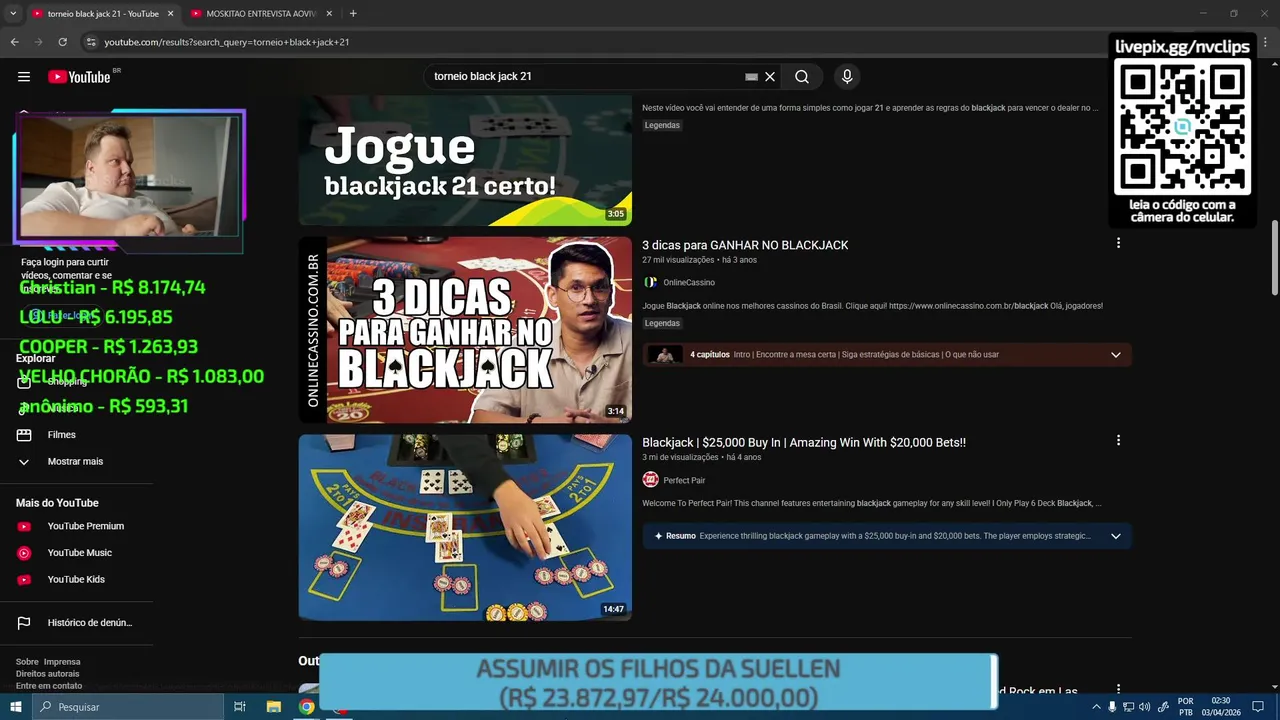Screen dimensions: 1280x720
Task: Expand Mostrar mais in the sidebar
Action: [x=76, y=462]
